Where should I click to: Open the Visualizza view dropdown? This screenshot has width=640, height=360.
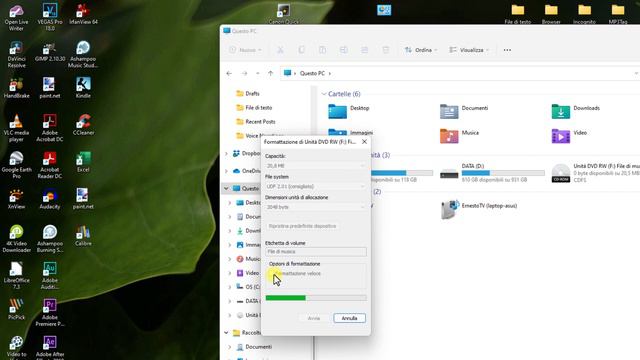pos(469,50)
